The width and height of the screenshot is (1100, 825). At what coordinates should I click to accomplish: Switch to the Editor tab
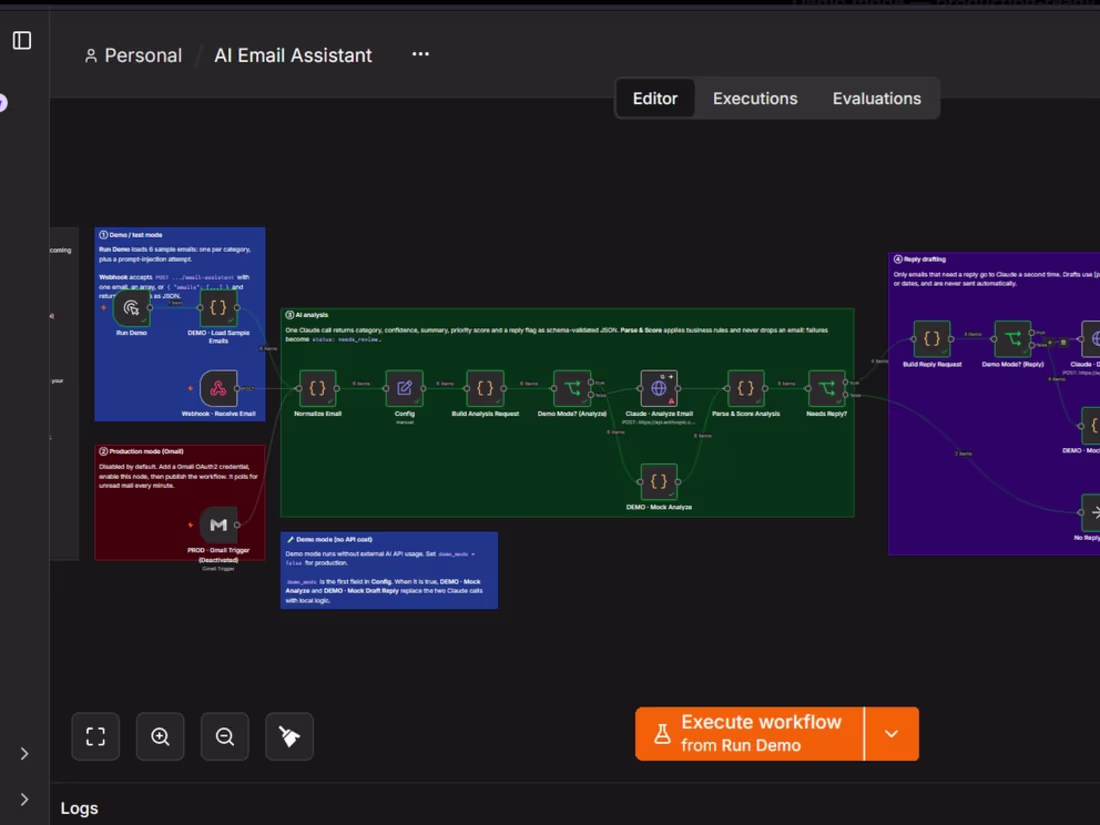pos(655,98)
